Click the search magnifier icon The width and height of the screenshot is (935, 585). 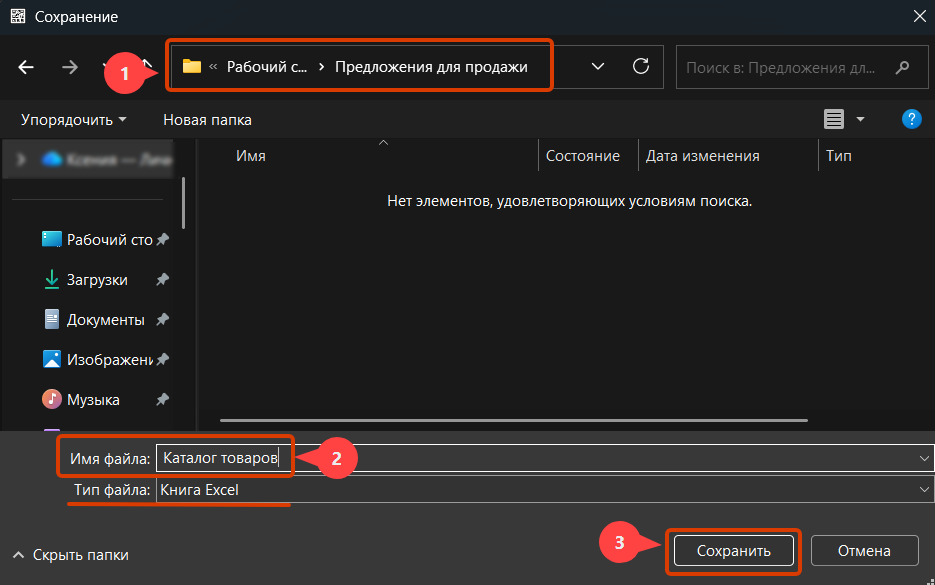click(903, 67)
